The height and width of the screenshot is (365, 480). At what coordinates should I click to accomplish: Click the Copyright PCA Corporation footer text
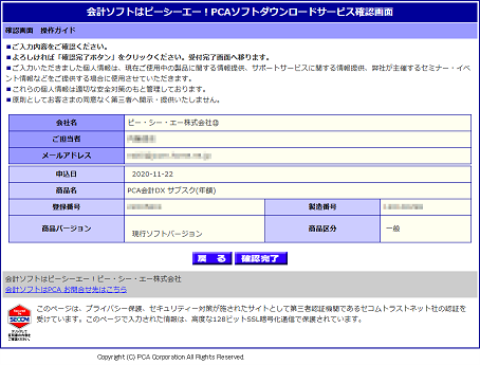[x=171, y=357]
